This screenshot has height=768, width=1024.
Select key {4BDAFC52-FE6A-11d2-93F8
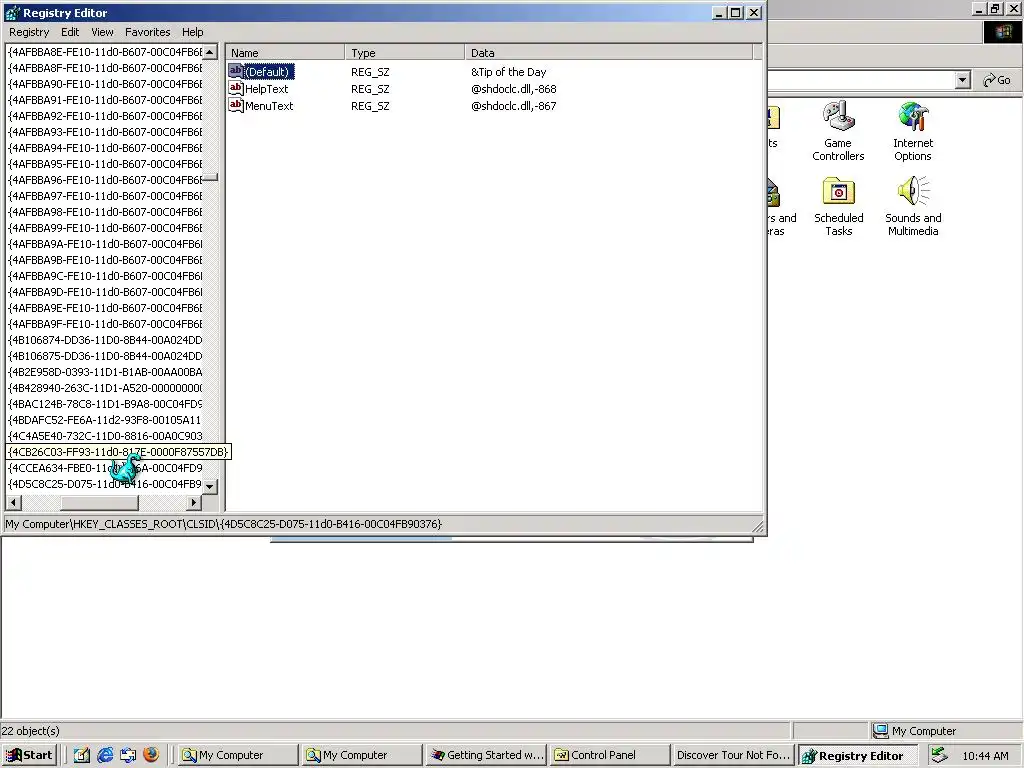pos(104,420)
